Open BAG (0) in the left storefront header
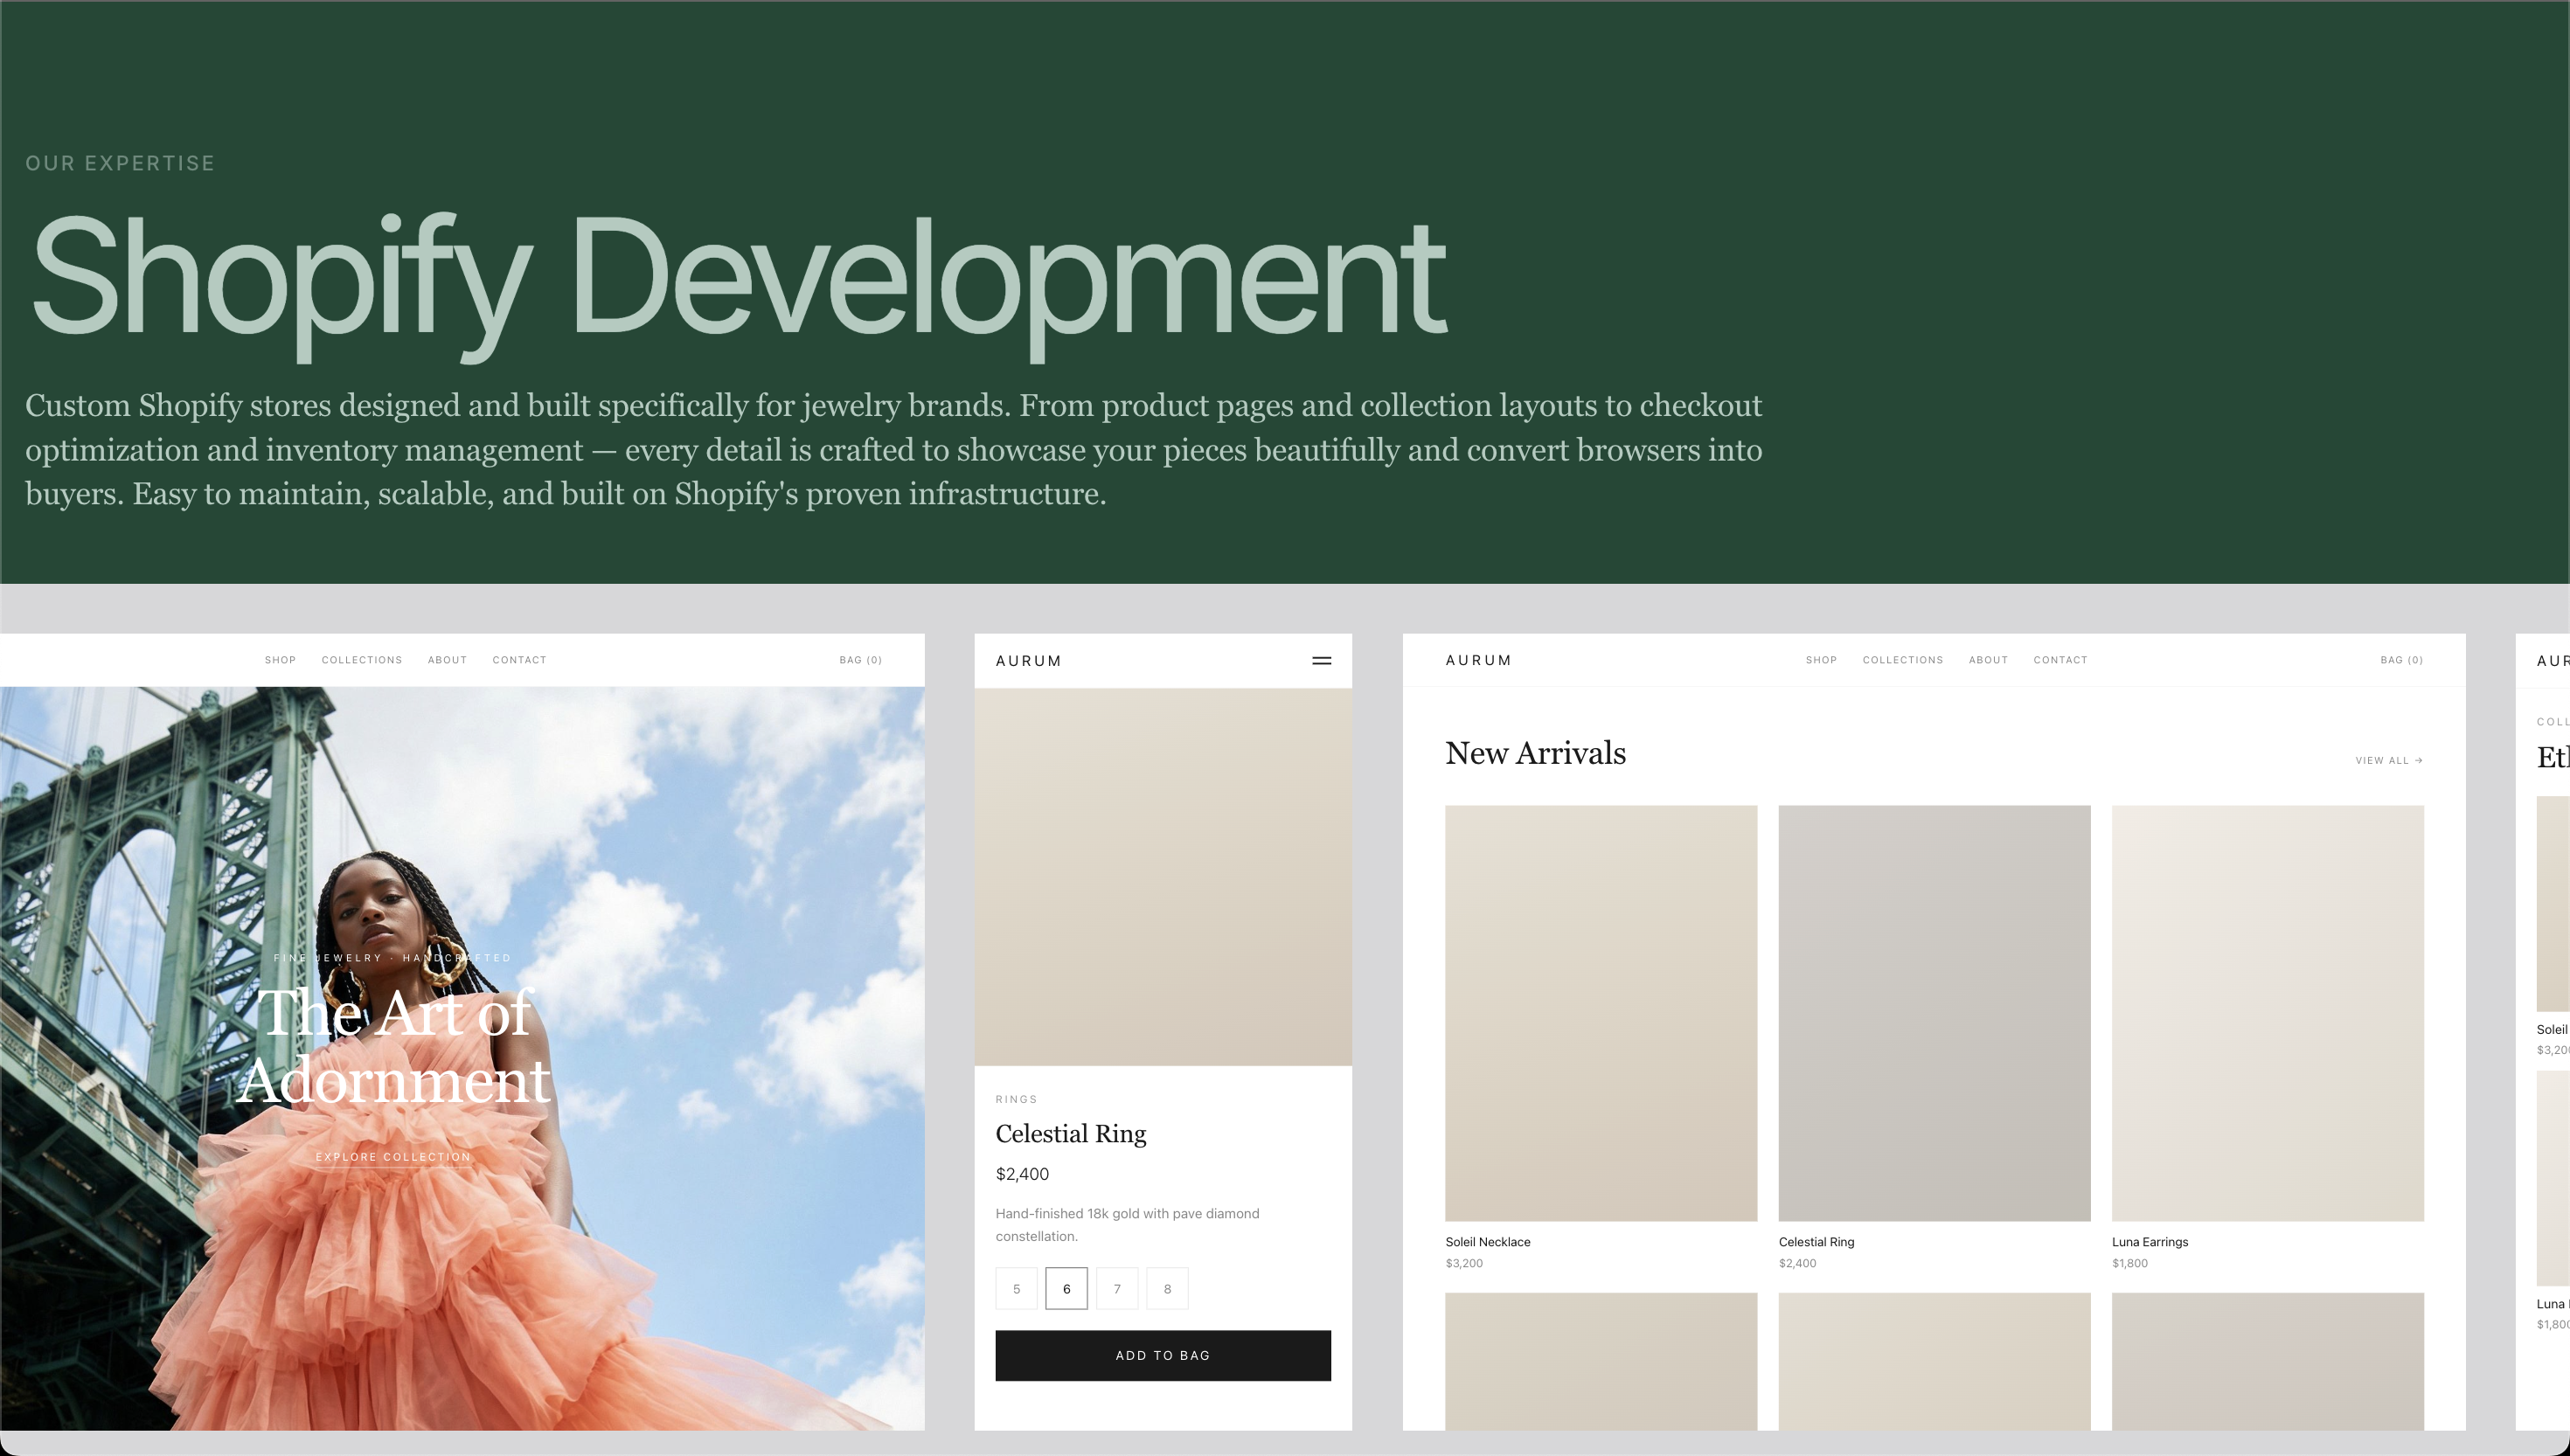 [x=860, y=660]
